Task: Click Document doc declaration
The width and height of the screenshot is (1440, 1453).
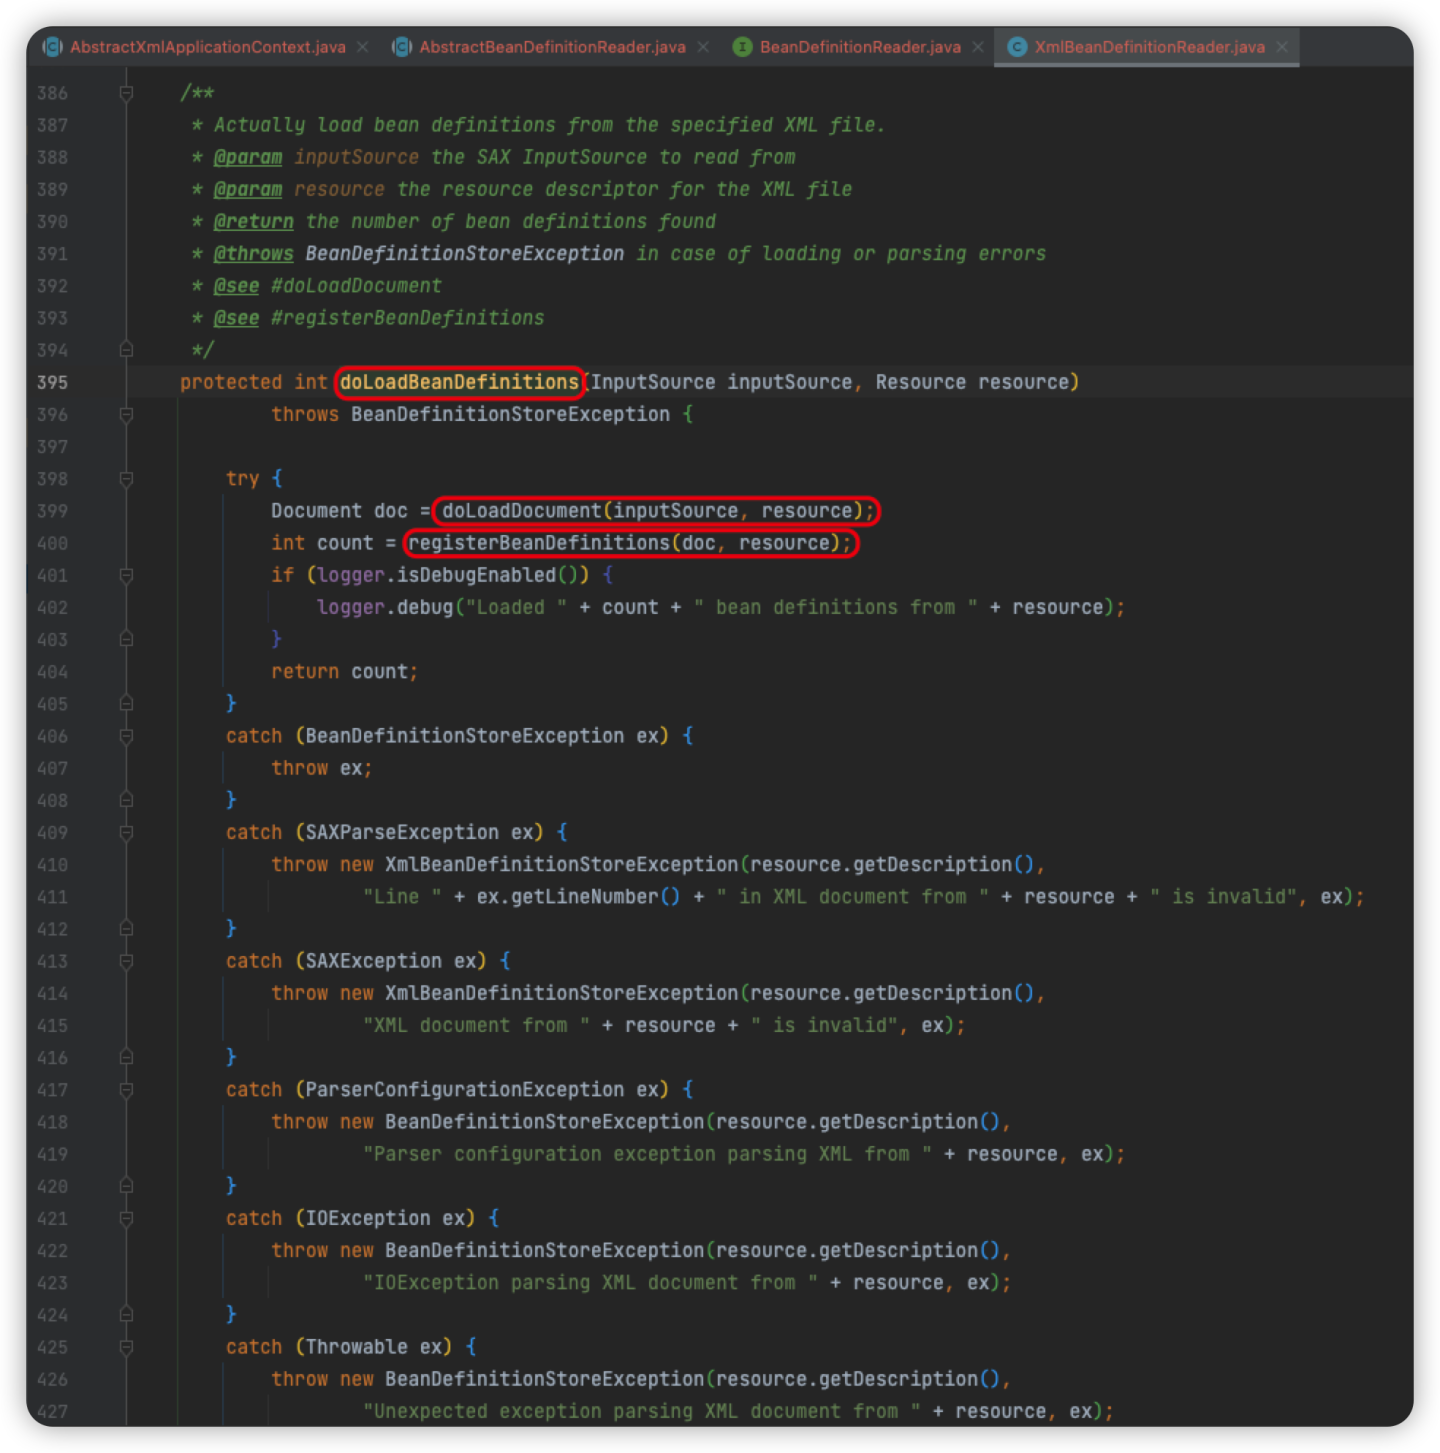Action: pos(339,511)
